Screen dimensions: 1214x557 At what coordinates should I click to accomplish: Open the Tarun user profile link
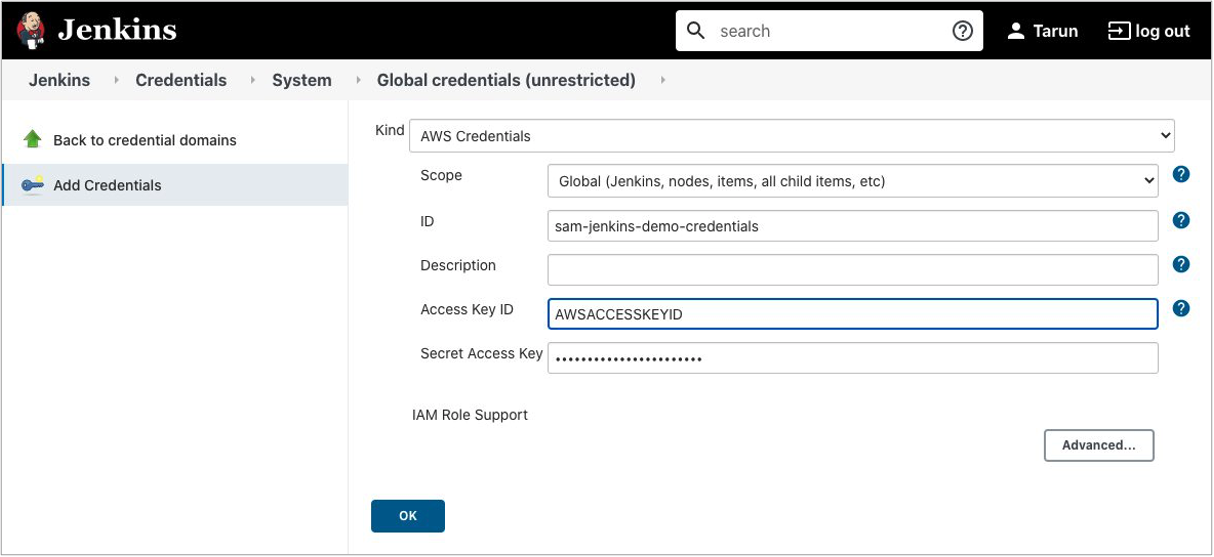[x=1055, y=31]
